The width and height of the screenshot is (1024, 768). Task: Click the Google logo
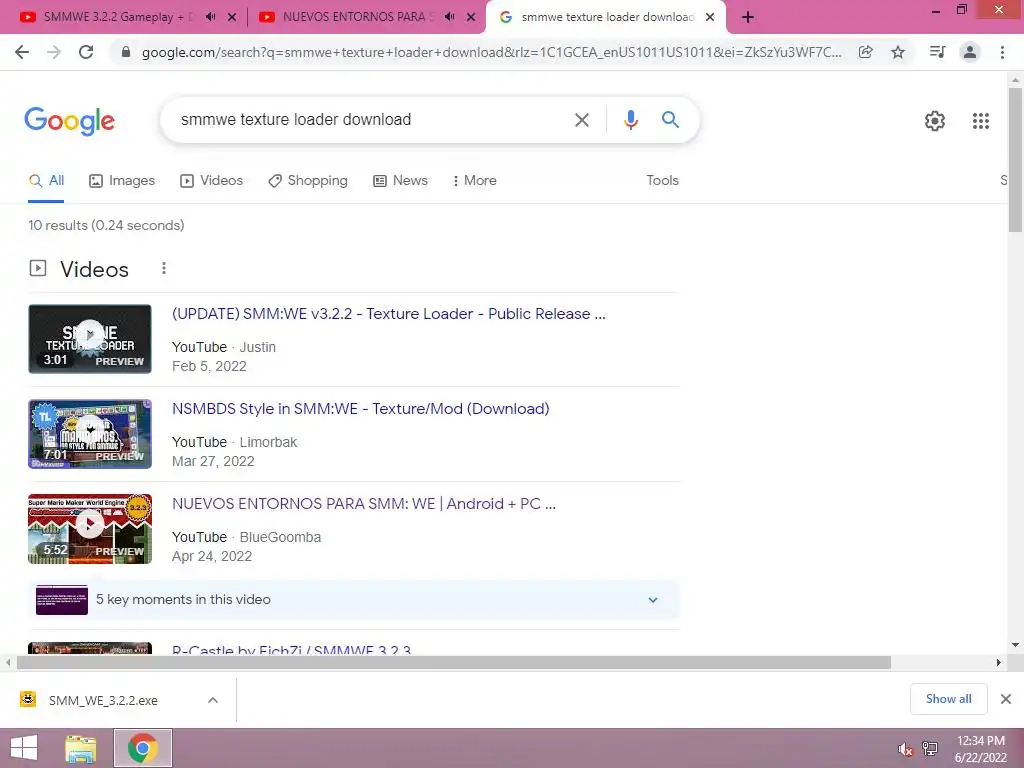[x=70, y=121]
